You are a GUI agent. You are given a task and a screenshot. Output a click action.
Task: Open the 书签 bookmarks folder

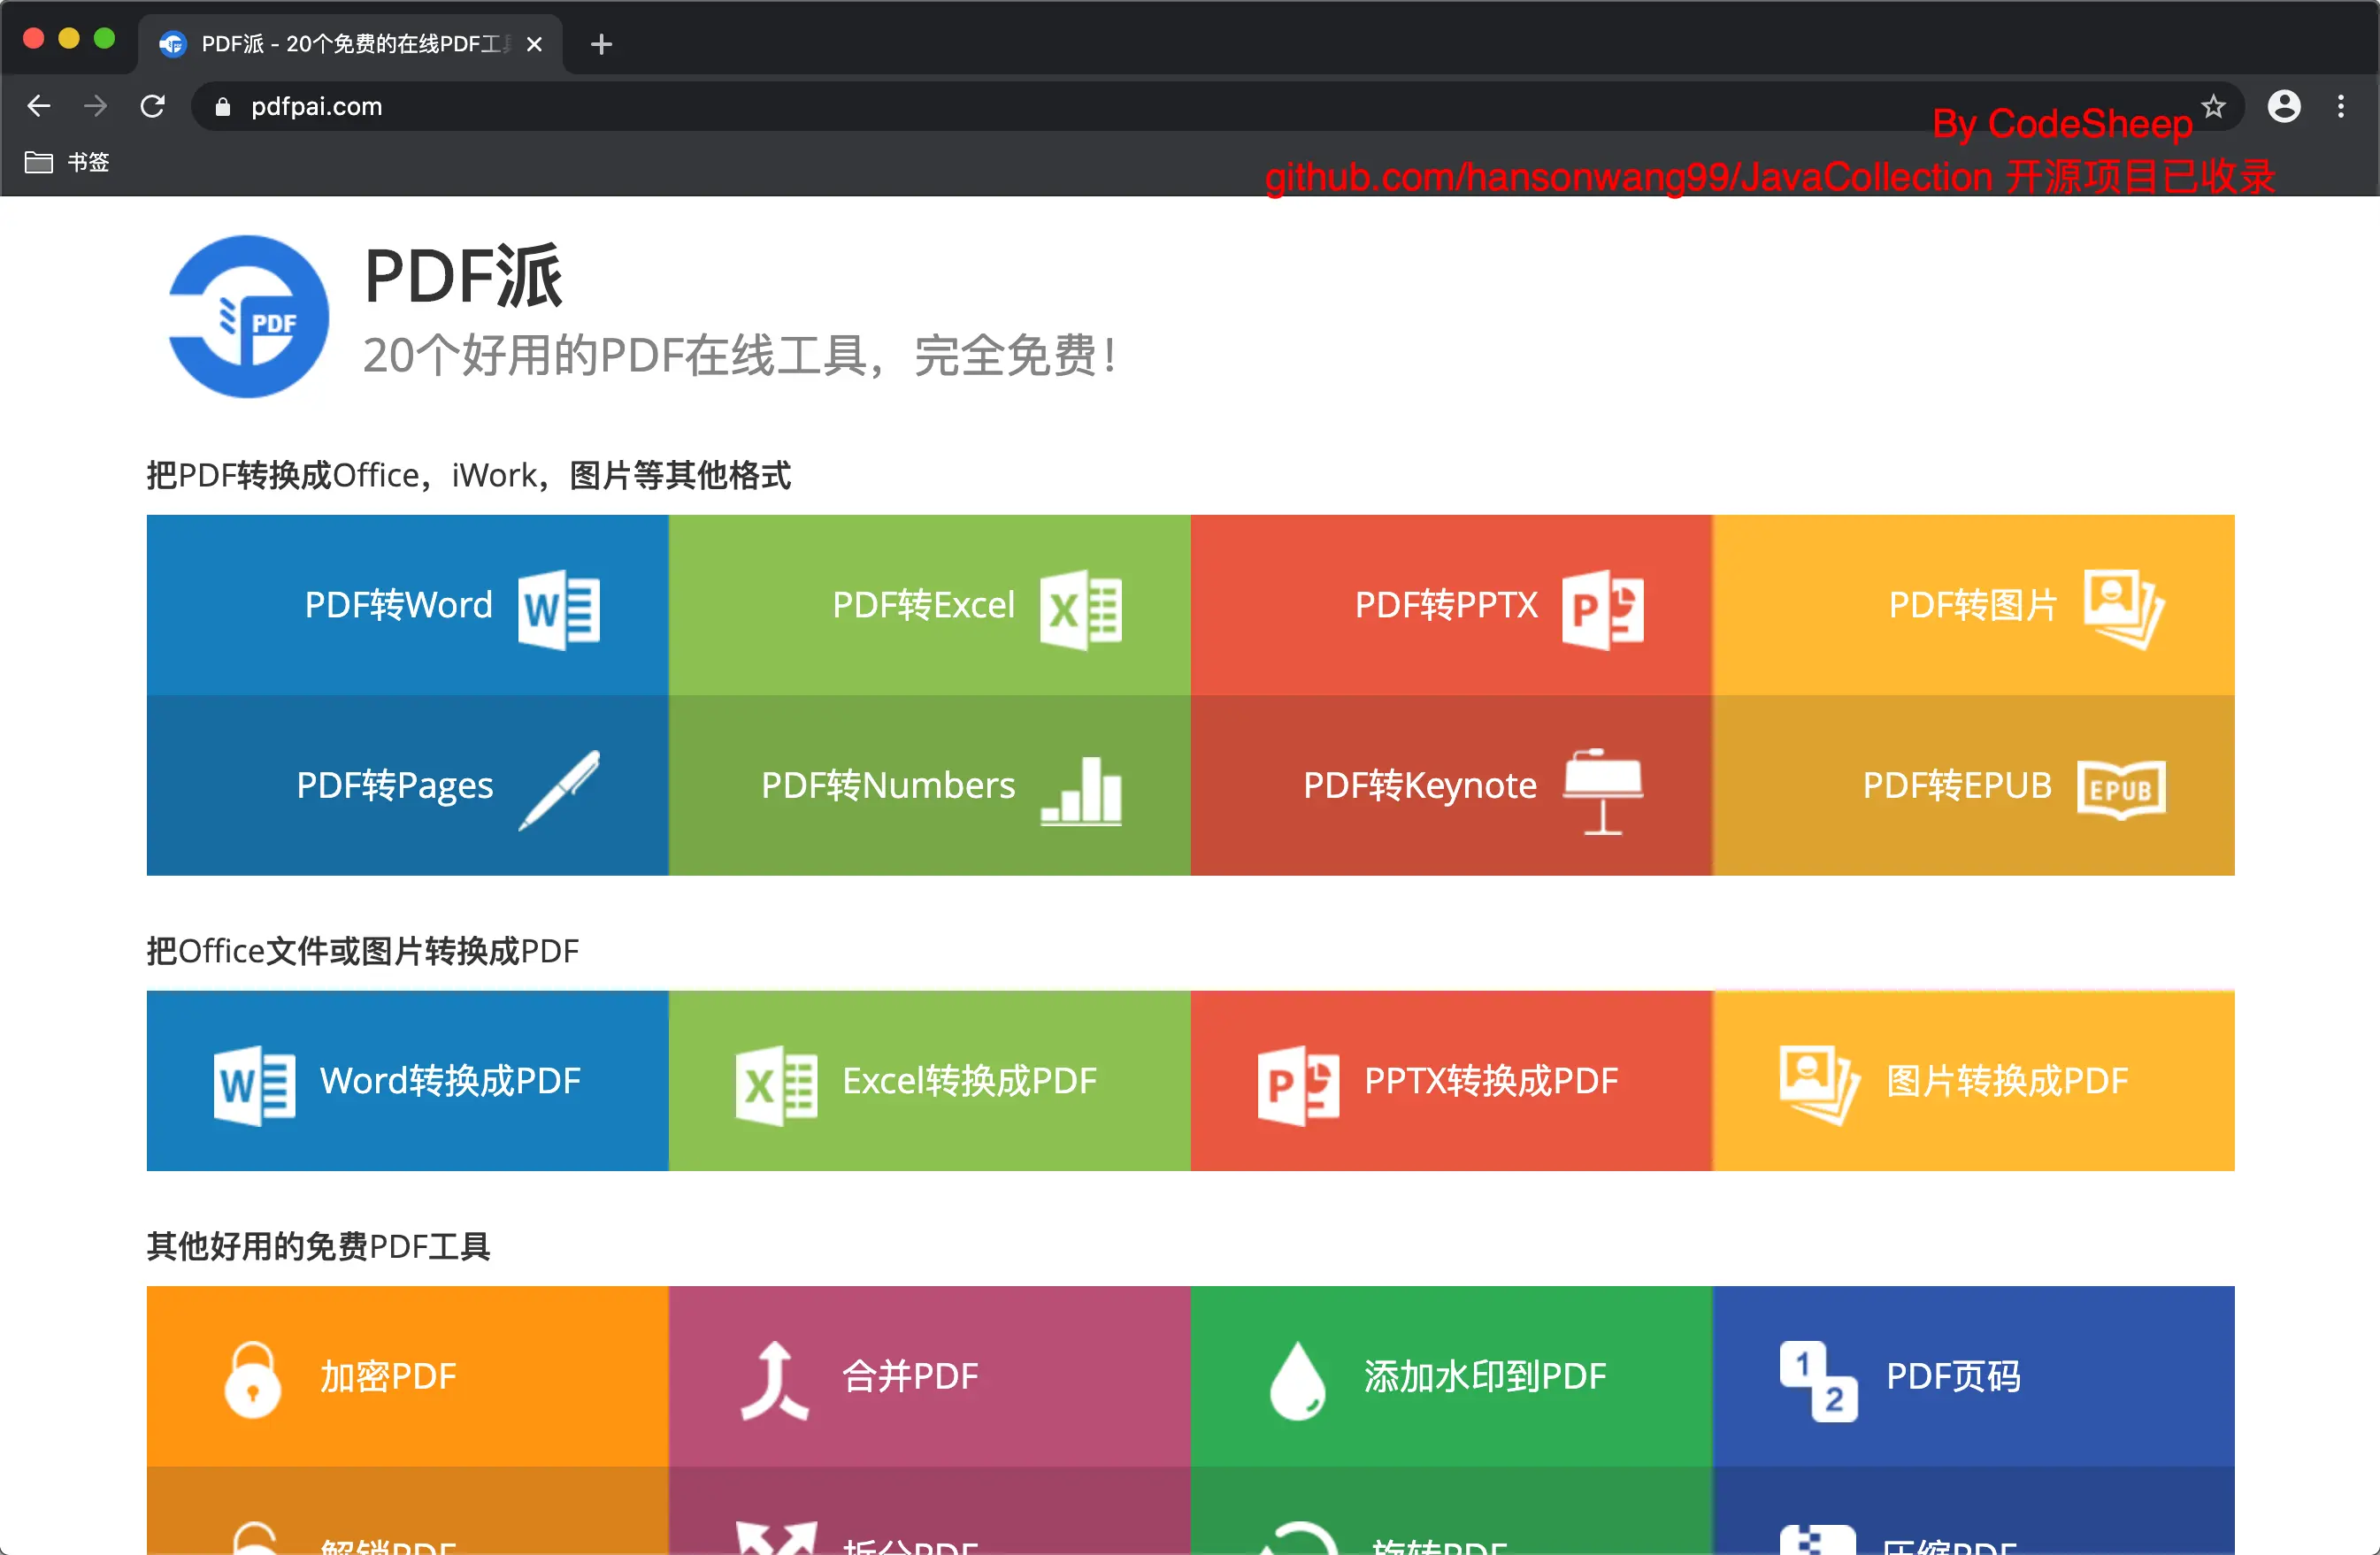pos(67,162)
